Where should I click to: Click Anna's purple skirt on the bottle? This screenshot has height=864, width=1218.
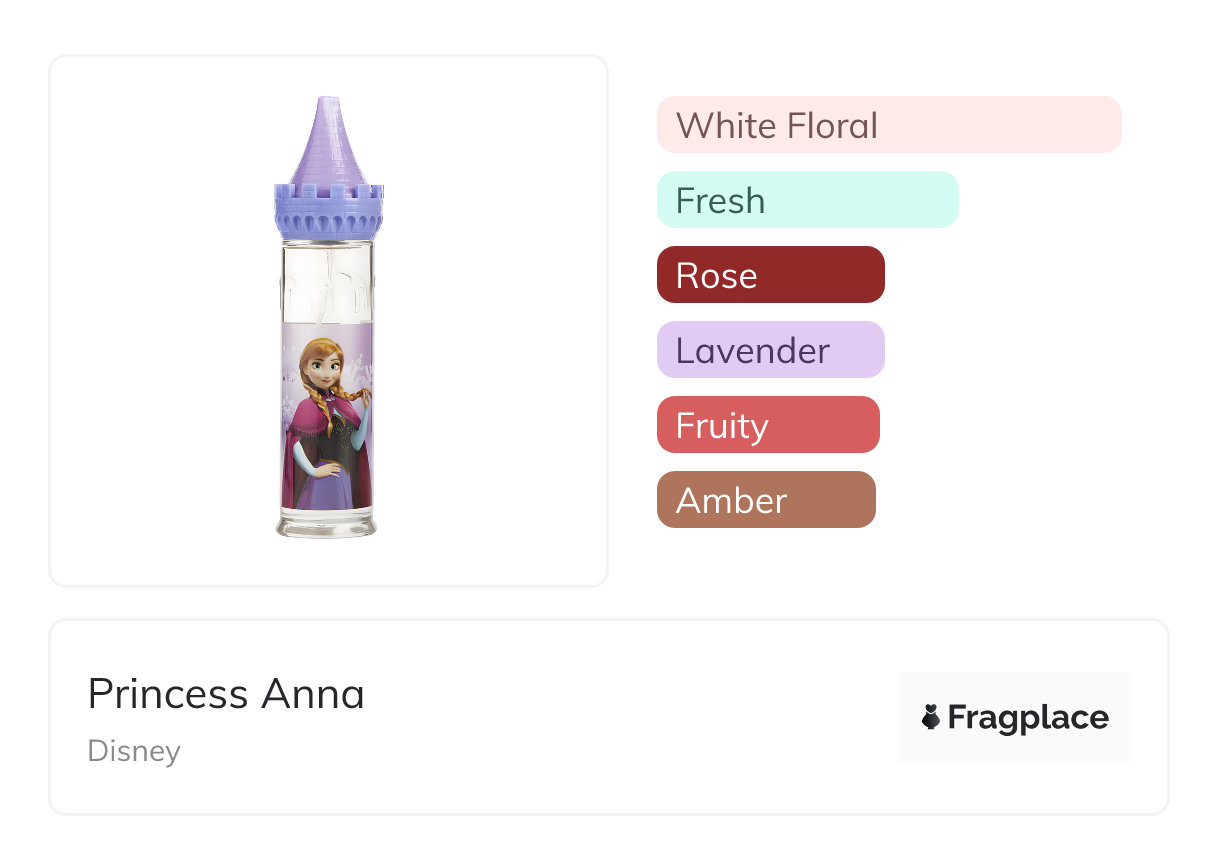coord(327,483)
